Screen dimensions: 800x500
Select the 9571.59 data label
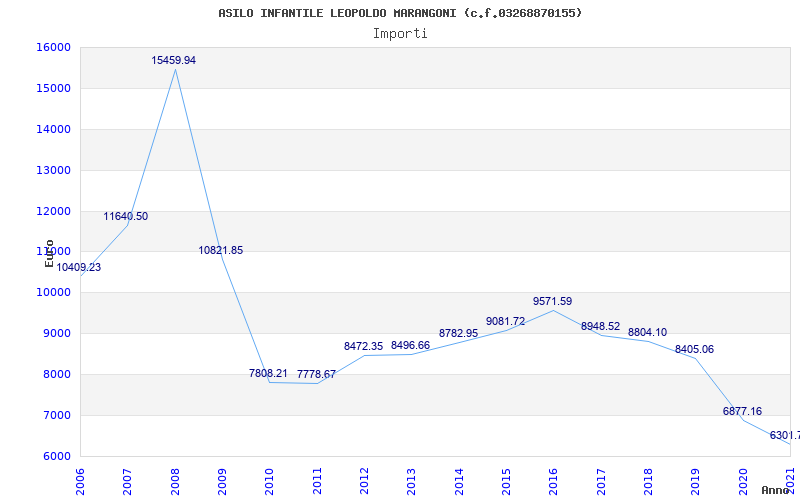tap(553, 302)
